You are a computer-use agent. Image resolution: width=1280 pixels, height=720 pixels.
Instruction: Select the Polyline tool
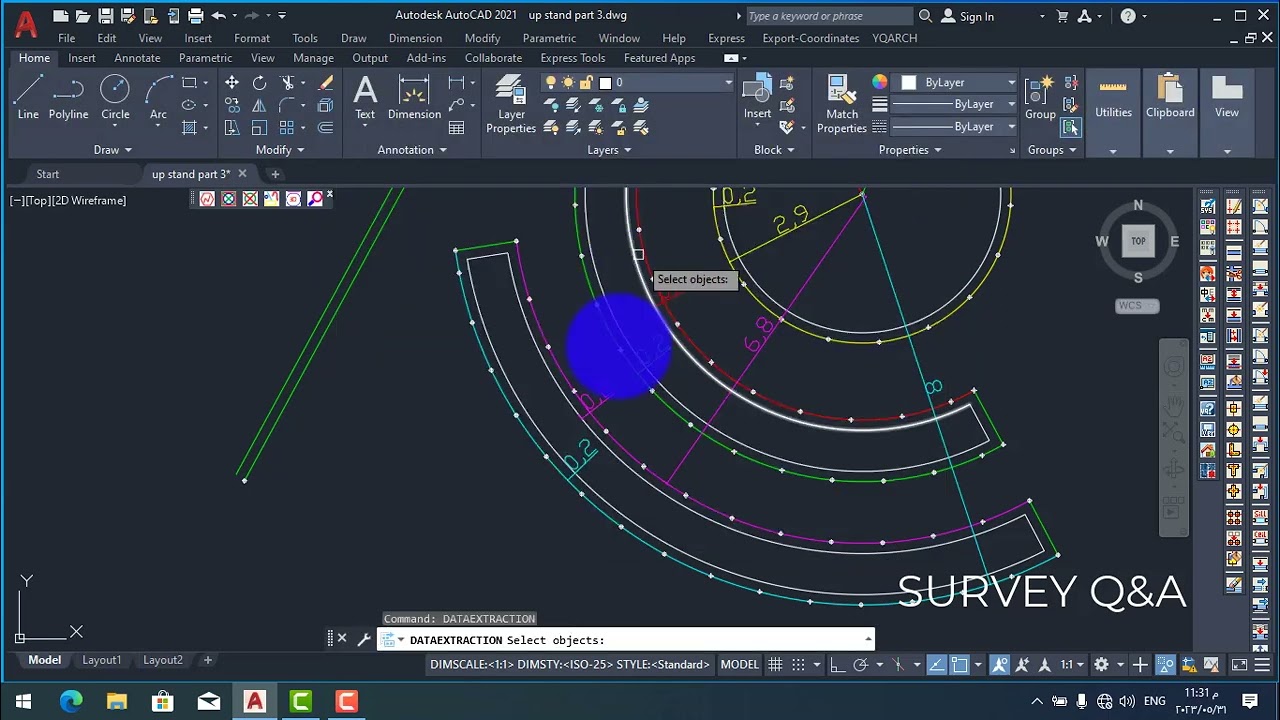click(x=68, y=97)
